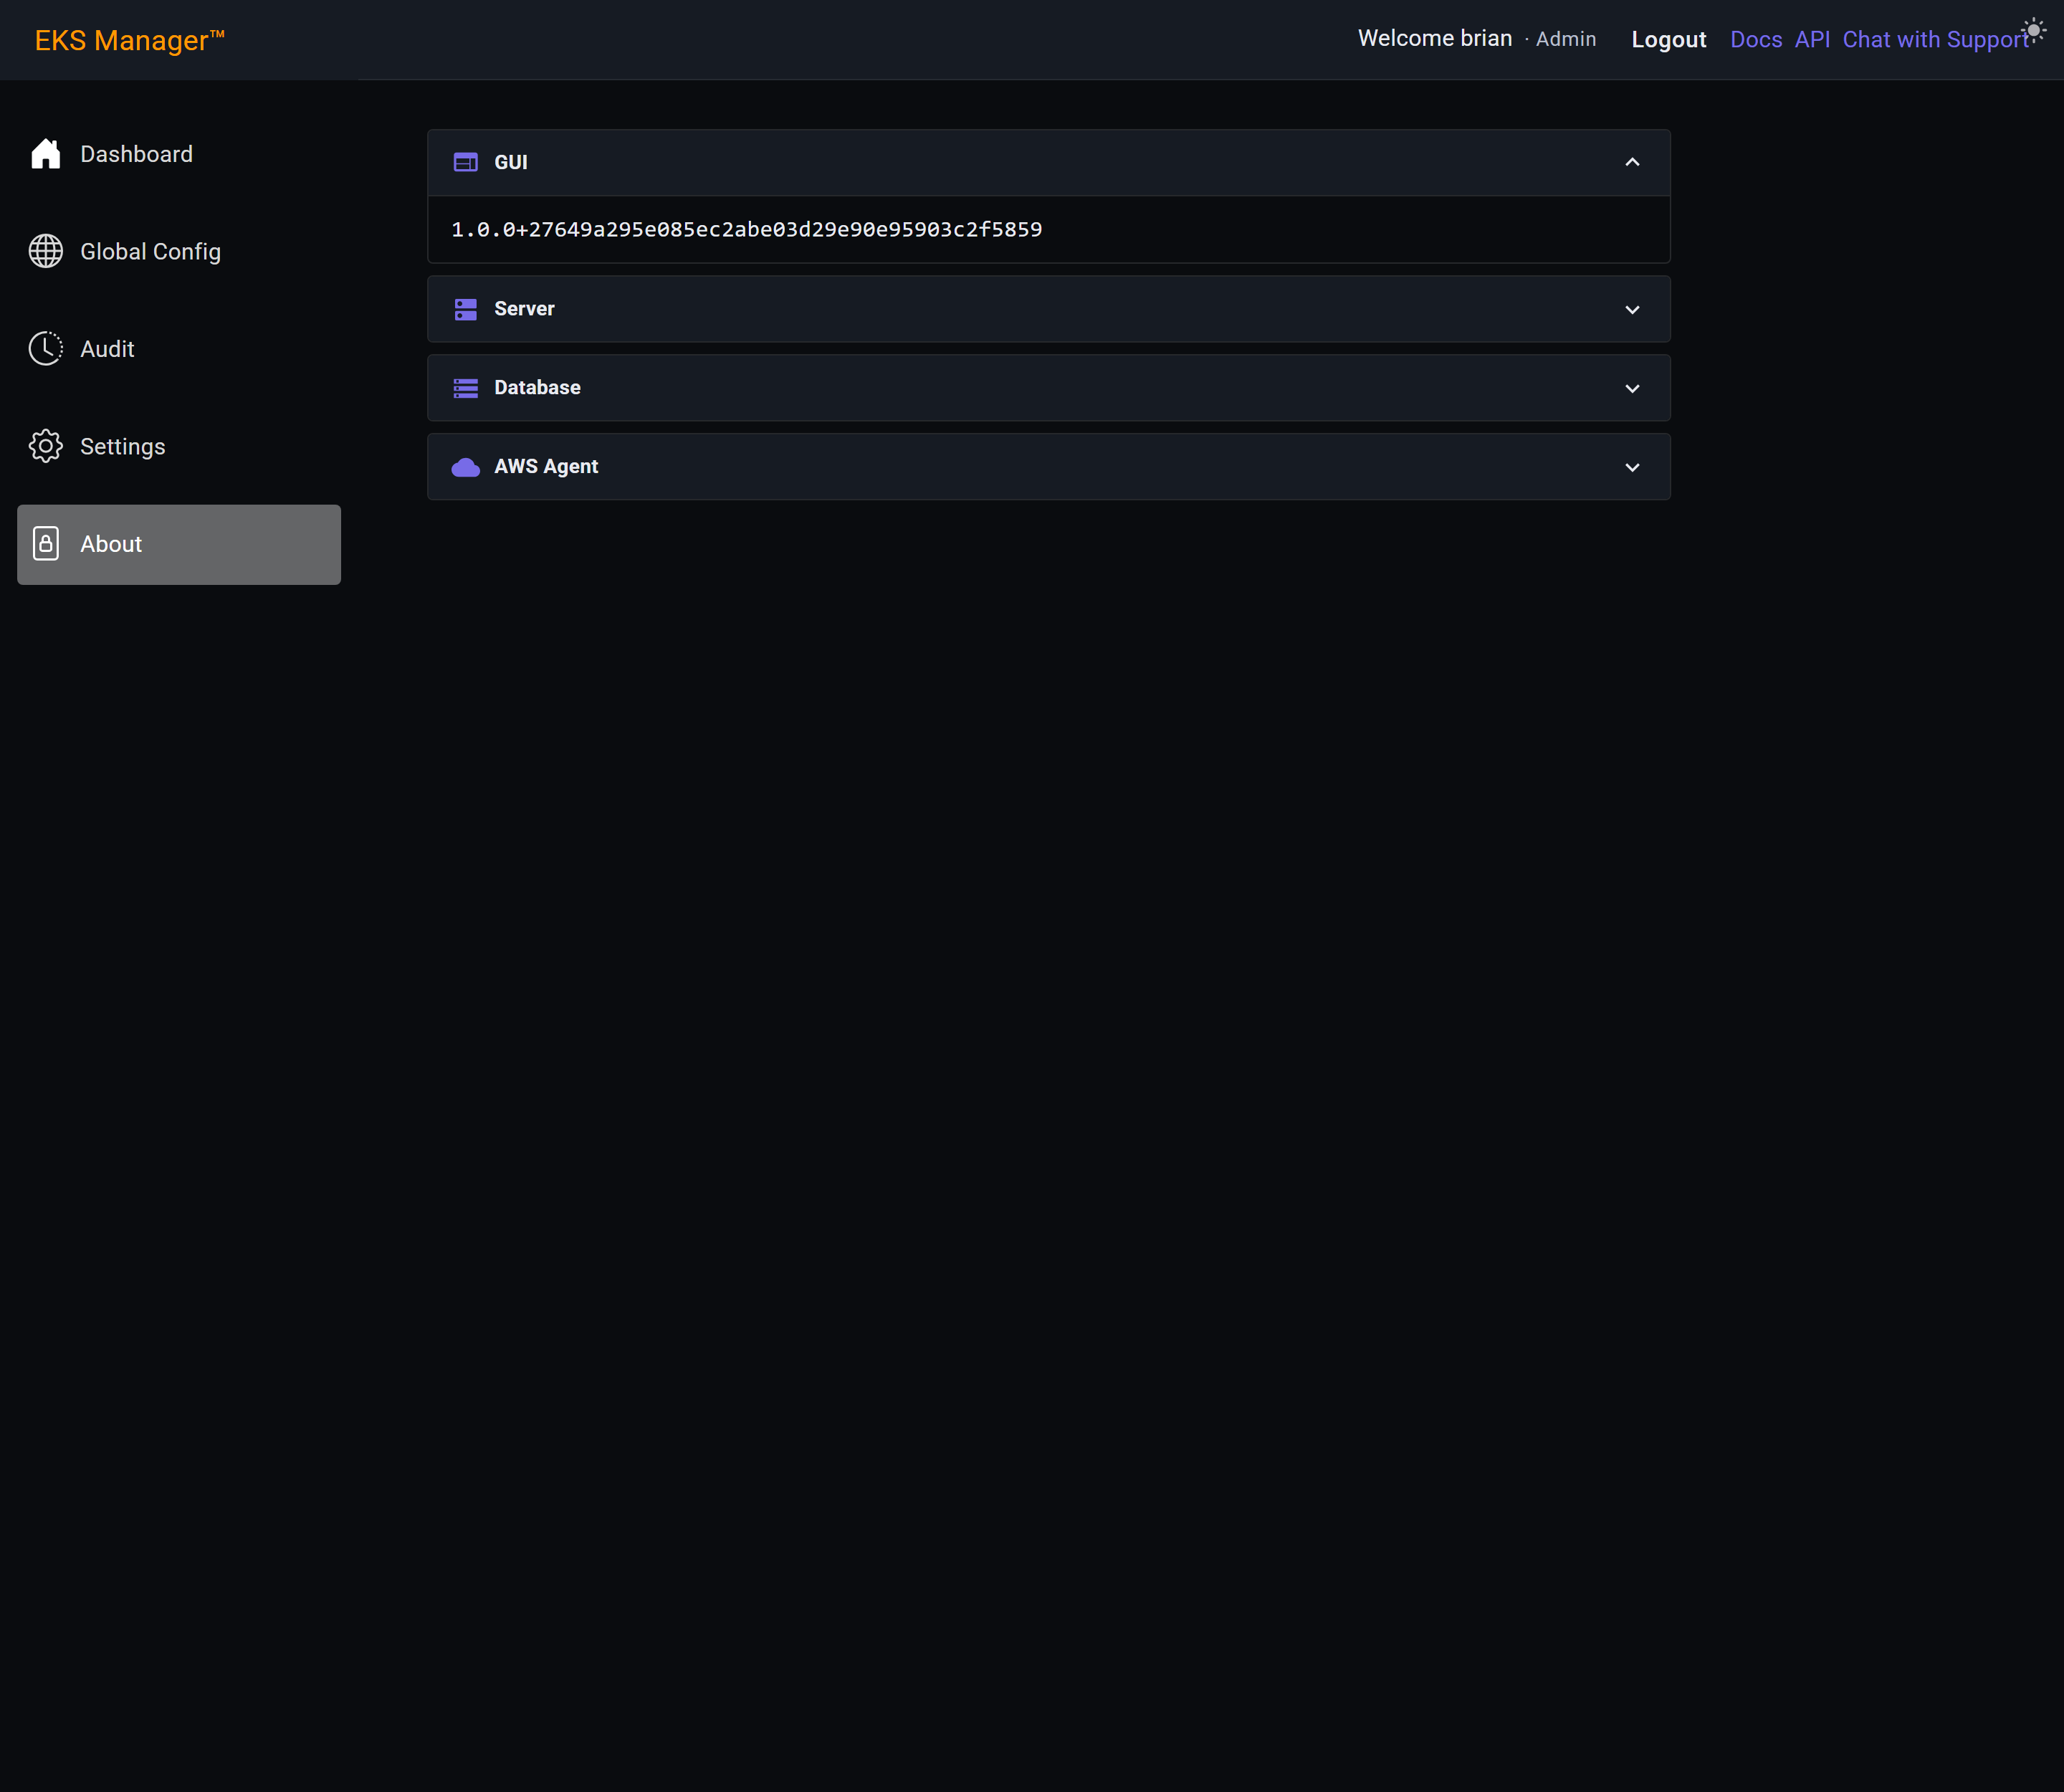Expand the Database section chevron
This screenshot has height=1792, width=2064.
pyautogui.click(x=1632, y=388)
